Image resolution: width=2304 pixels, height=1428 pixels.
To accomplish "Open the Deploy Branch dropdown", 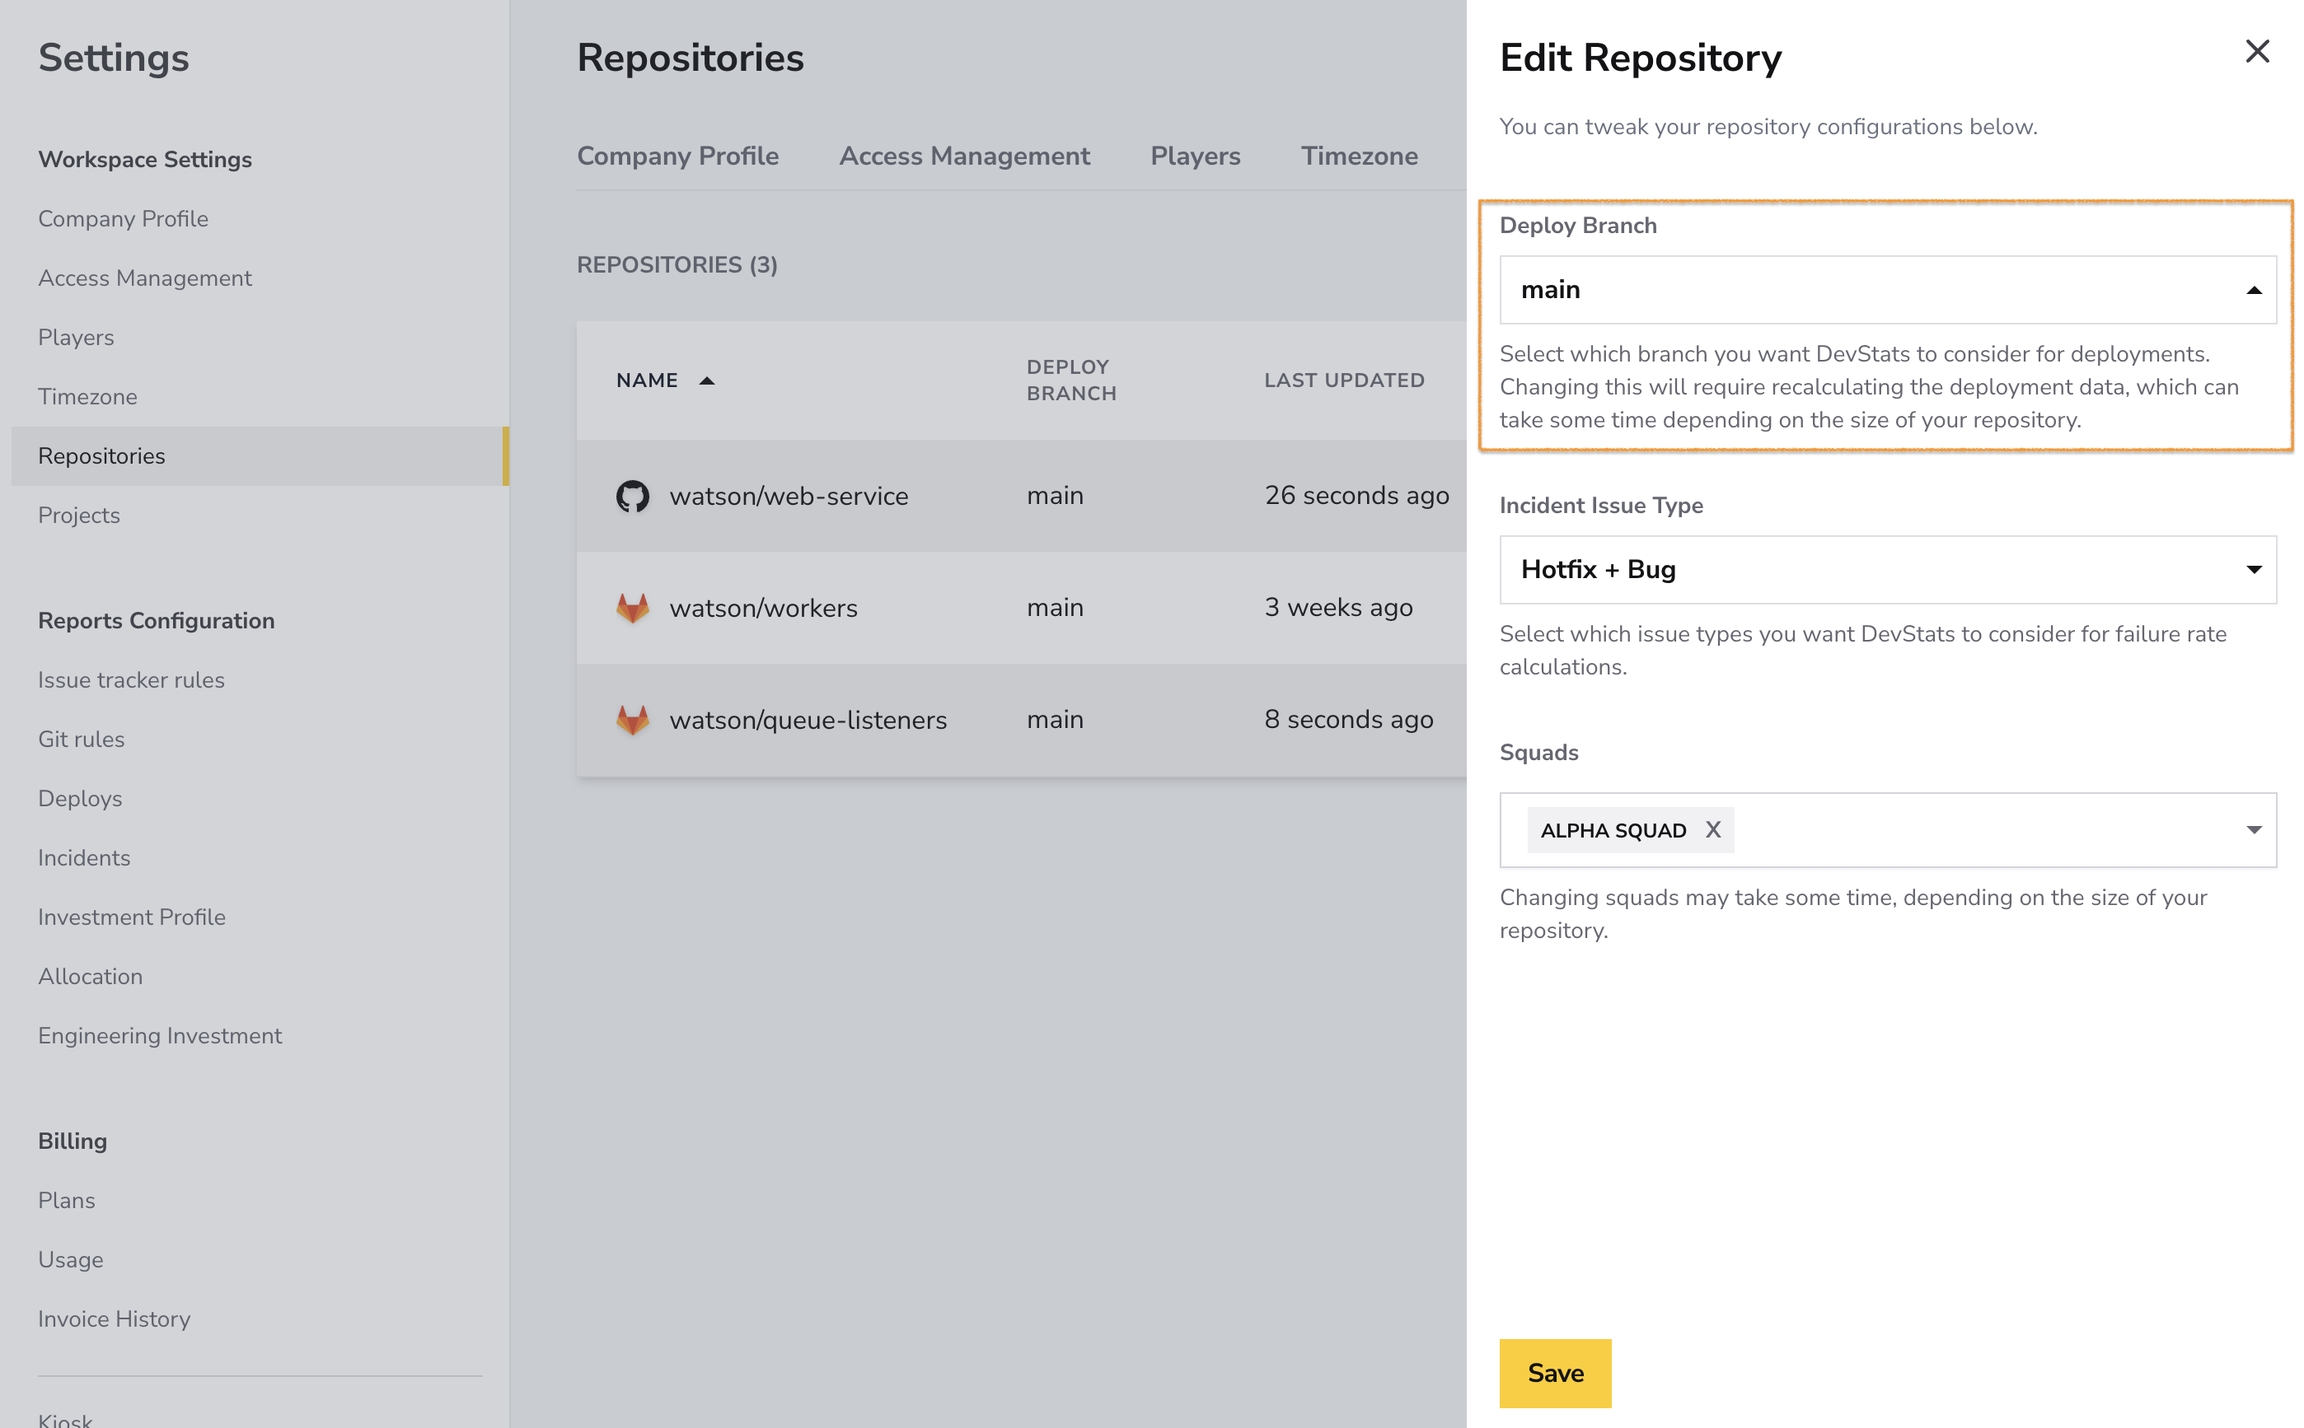I will (x=1888, y=290).
